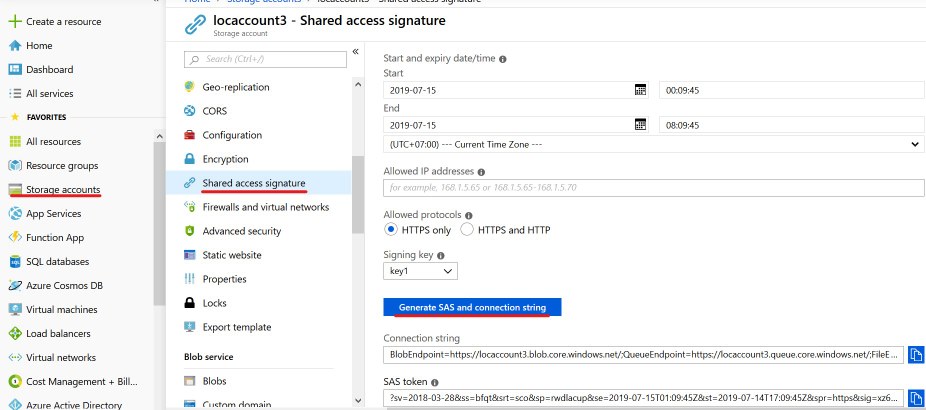Image resolution: width=926 pixels, height=410 pixels.
Task: Click the Resource groups cube icon
Action: coord(15,165)
